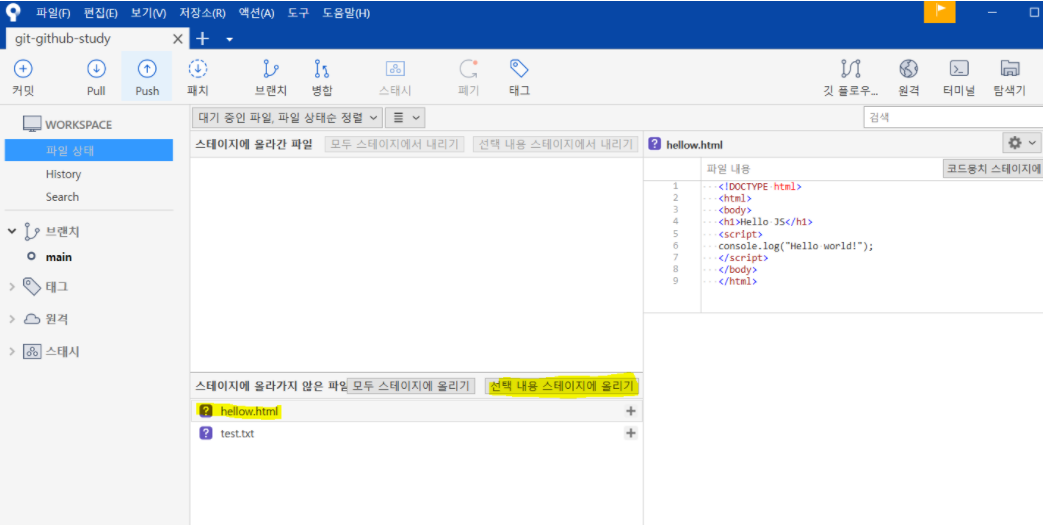The height and width of the screenshot is (525, 1043).
Task: Close the git-github-study tab
Action: point(178,39)
